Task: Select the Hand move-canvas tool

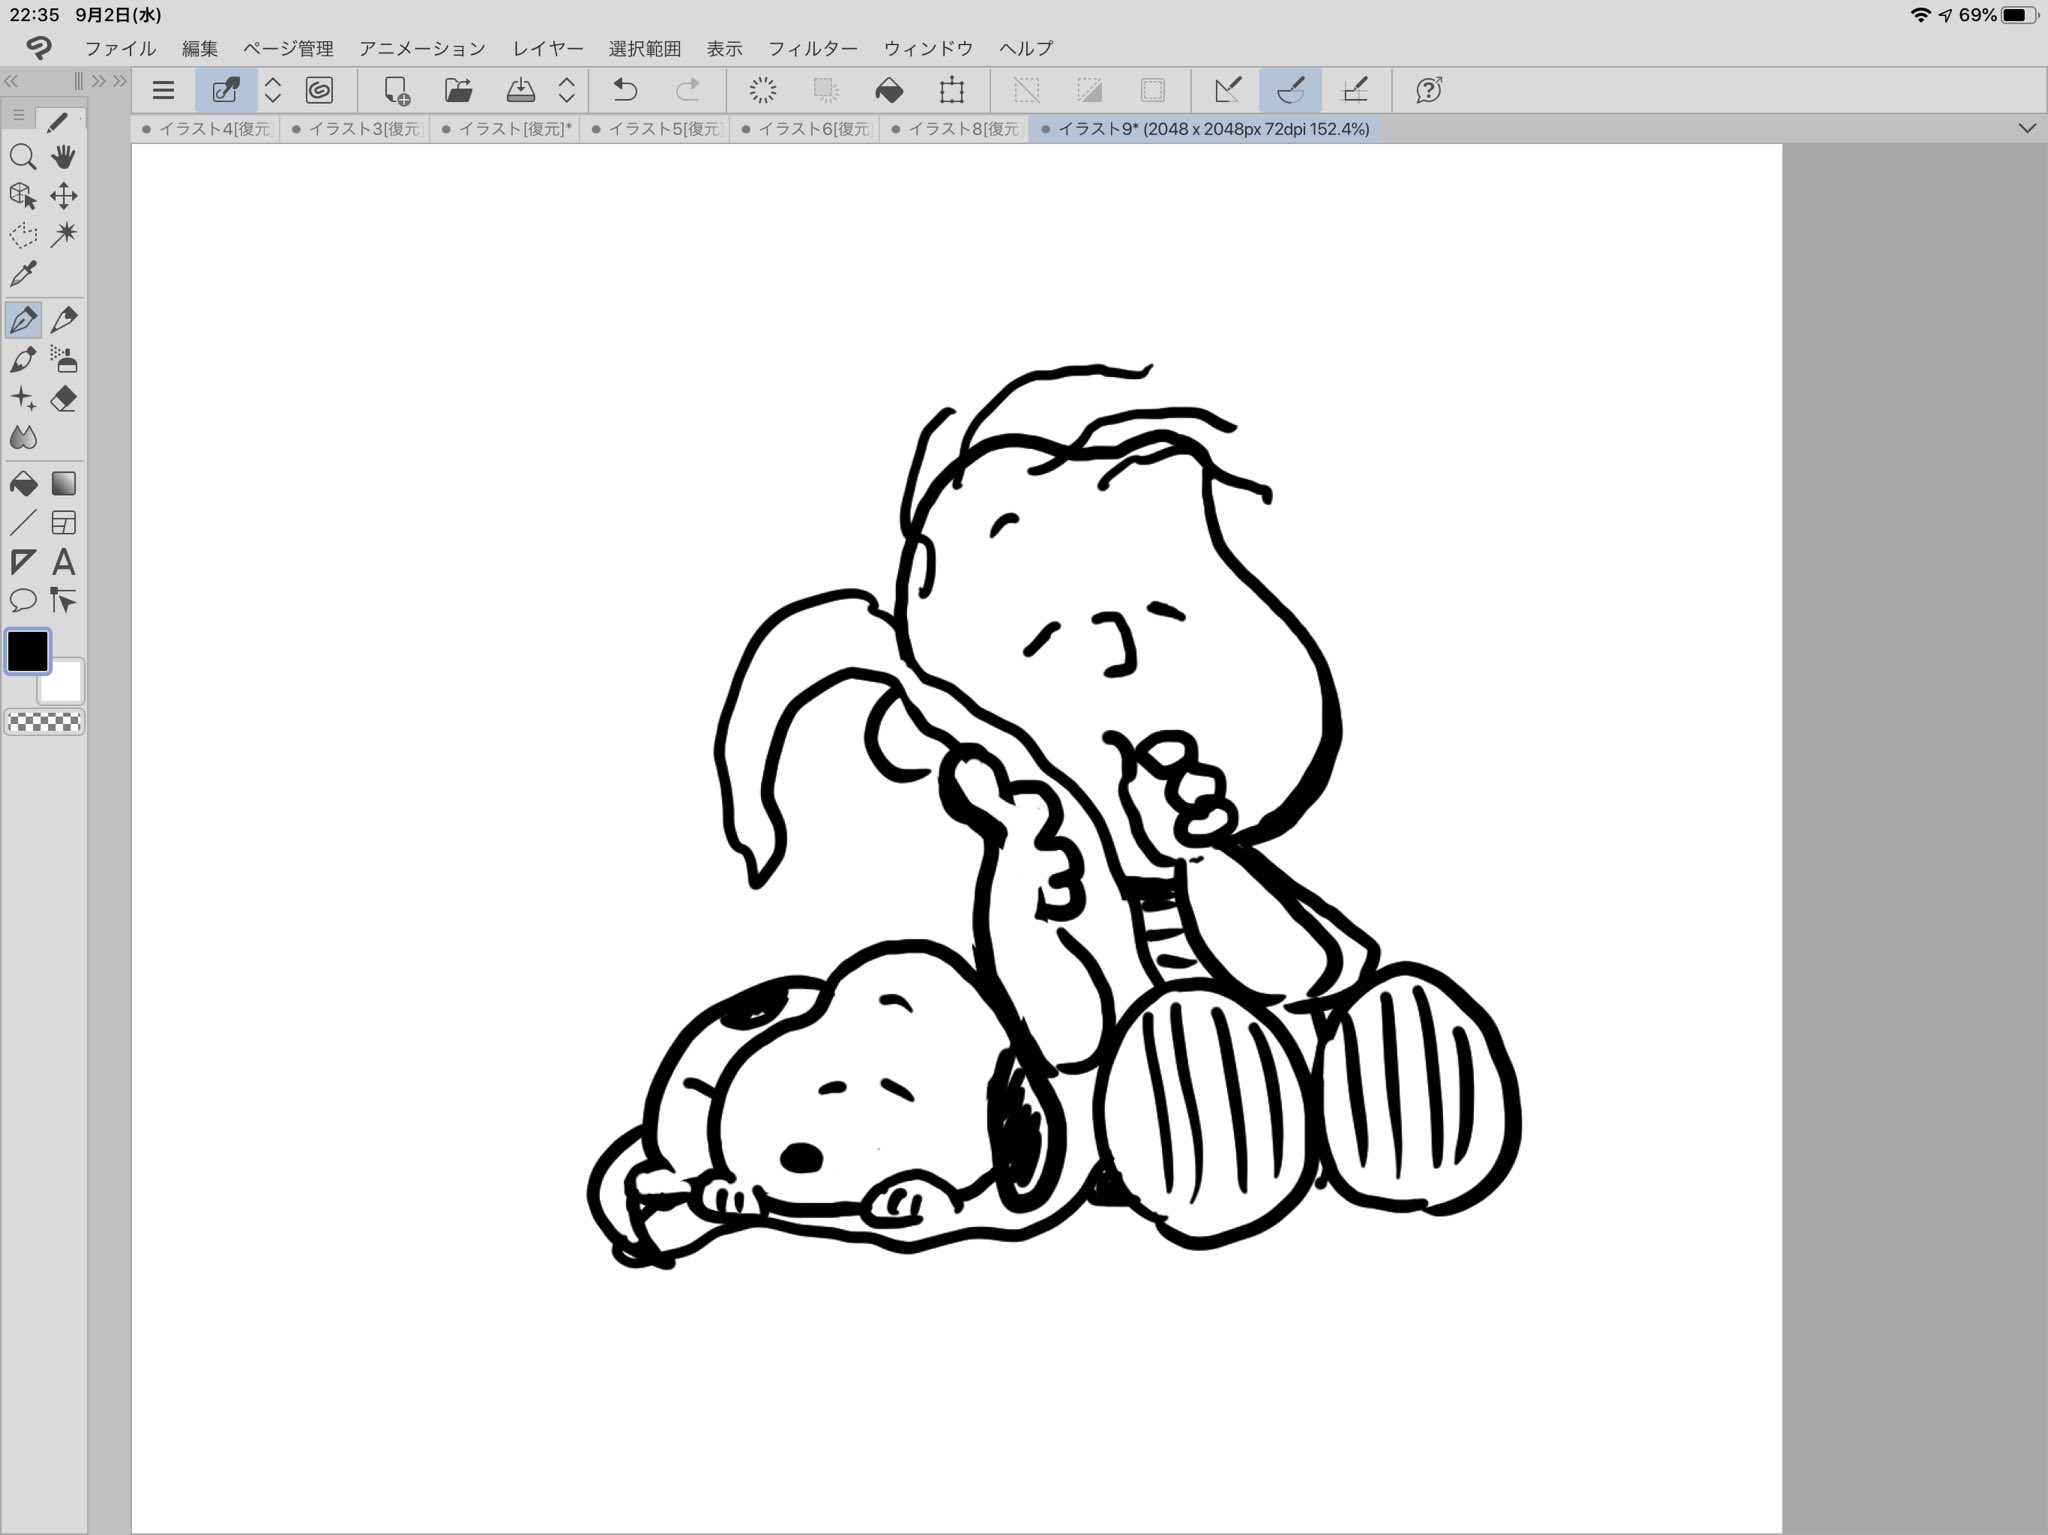Action: coord(63,157)
